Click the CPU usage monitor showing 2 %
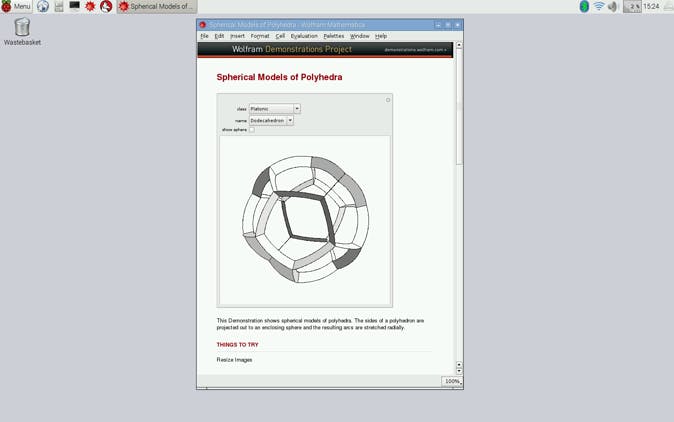 tap(632, 6)
